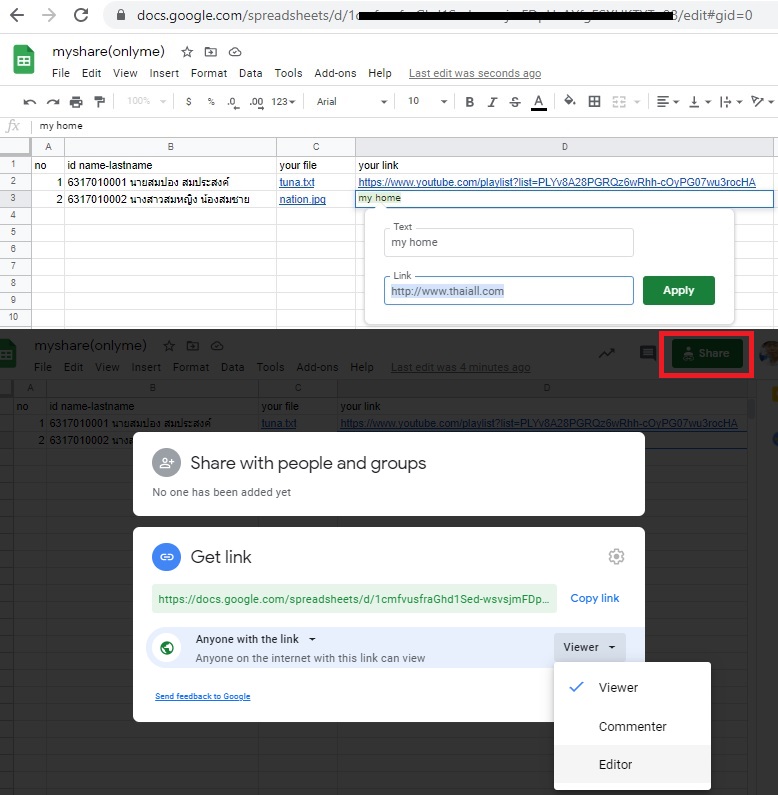Expand the font size 10 dropdown
The width and height of the screenshot is (778, 795).
pos(426,101)
